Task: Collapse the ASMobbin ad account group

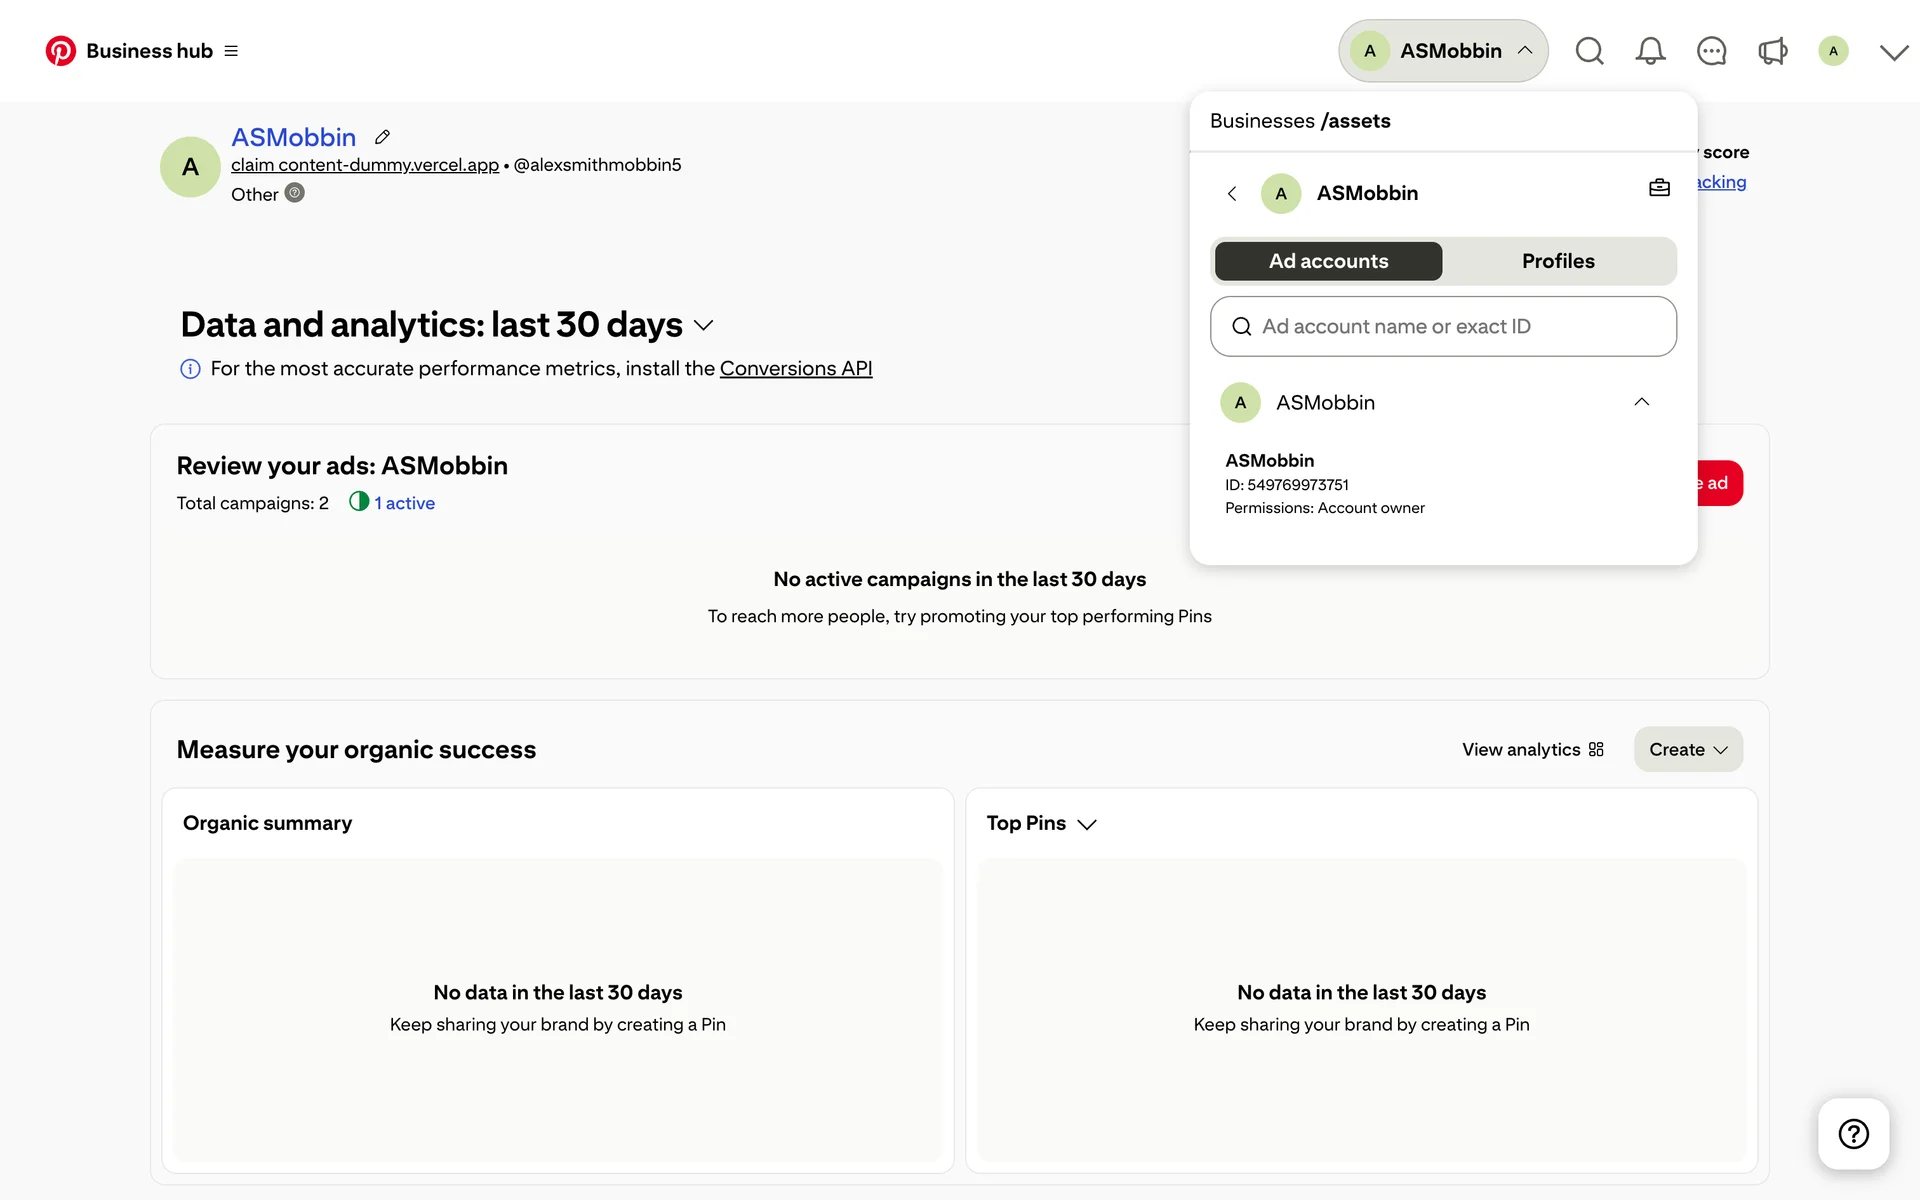Action: (1641, 402)
